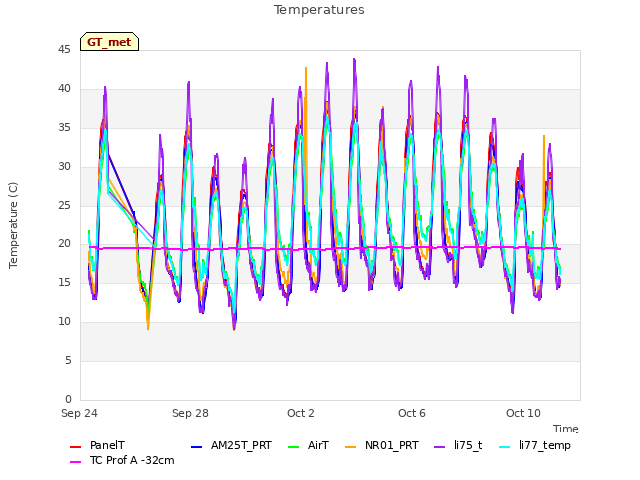Image resolution: width=640 pixels, height=480 pixels.
Task: Click the purple li75_t color swatch
Action: (440, 447)
